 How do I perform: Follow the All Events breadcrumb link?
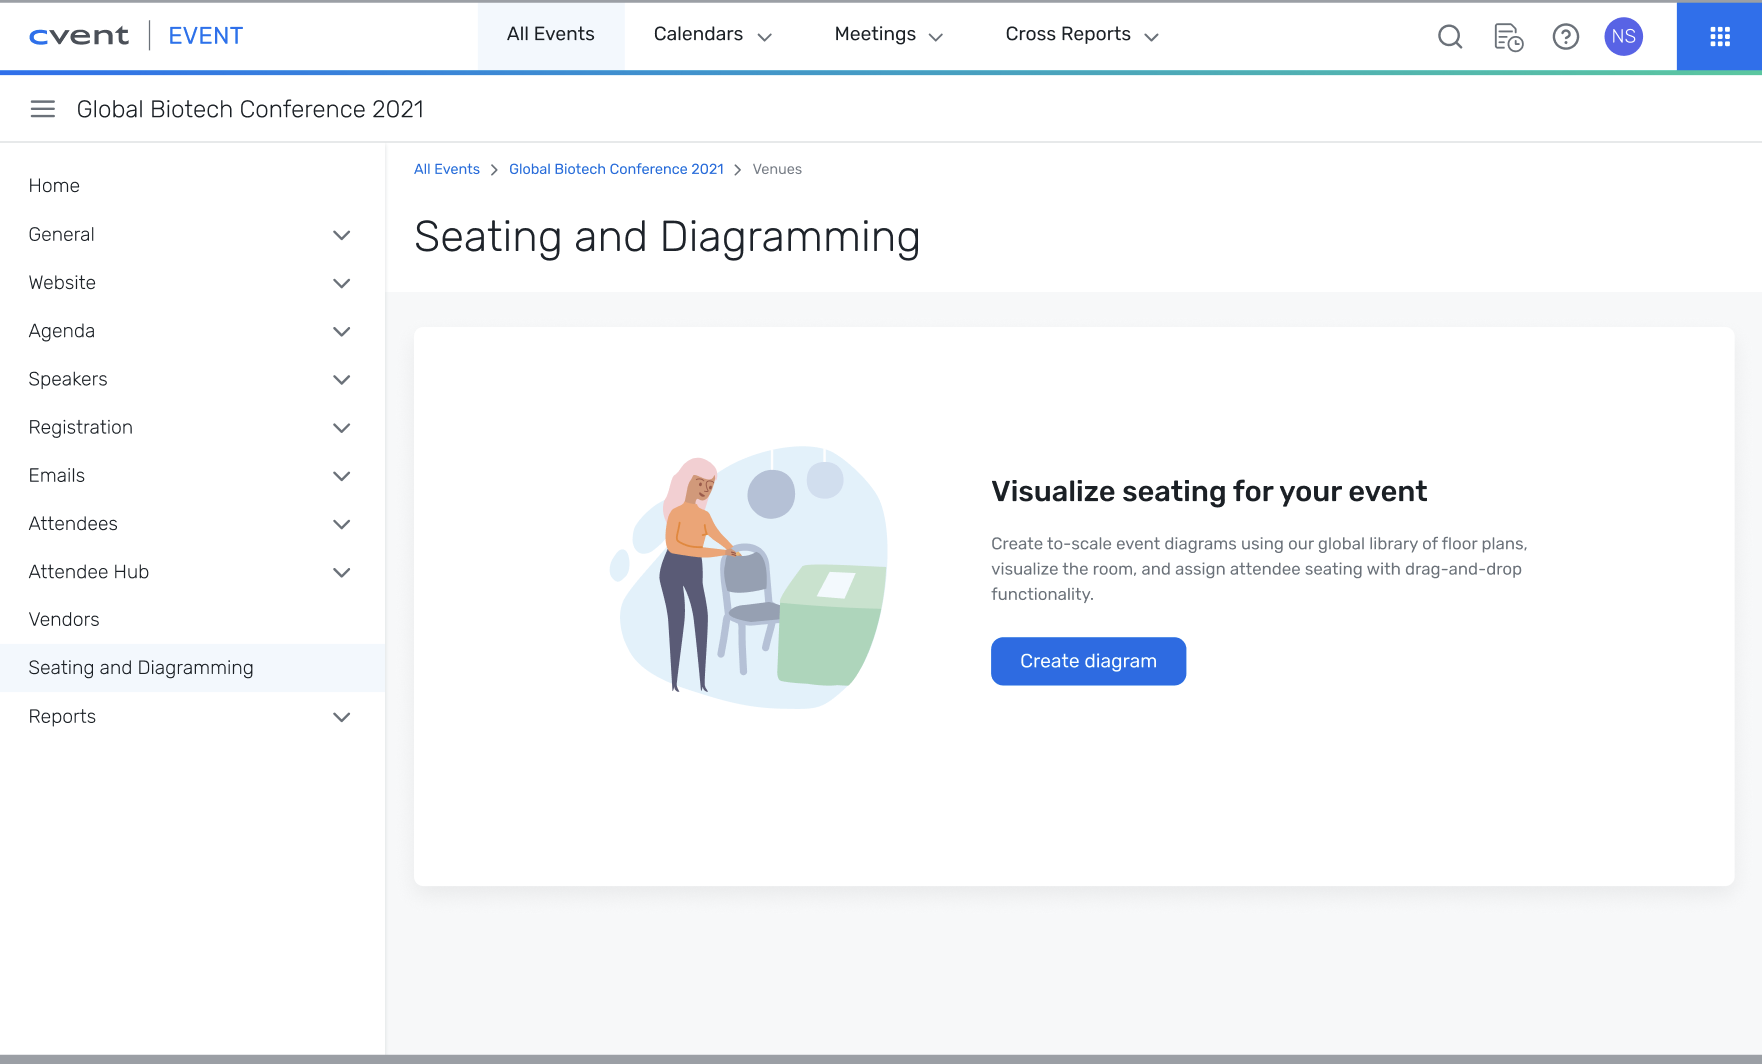coord(447,170)
